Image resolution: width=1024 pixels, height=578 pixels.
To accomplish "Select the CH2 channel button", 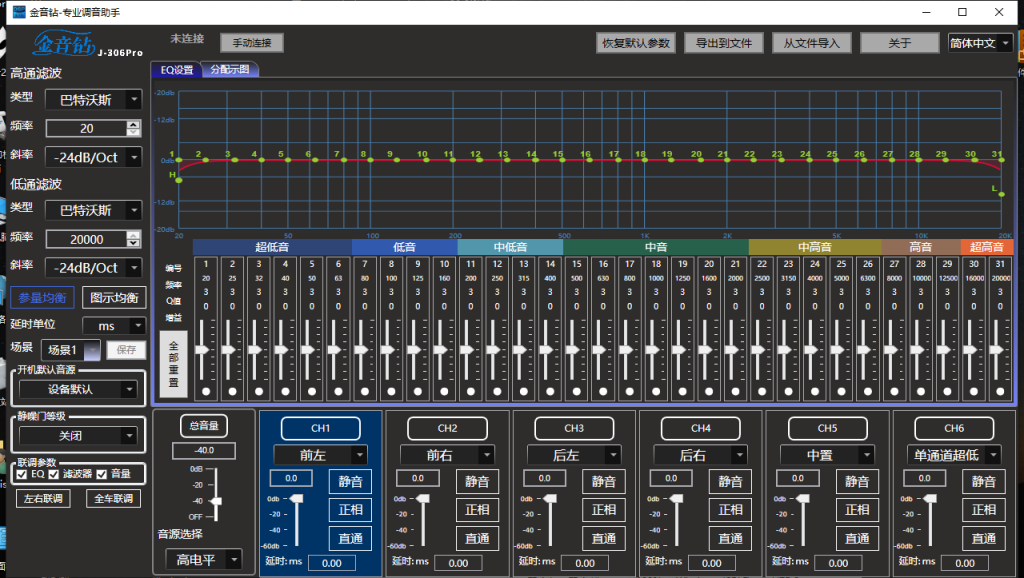I will click(447, 428).
